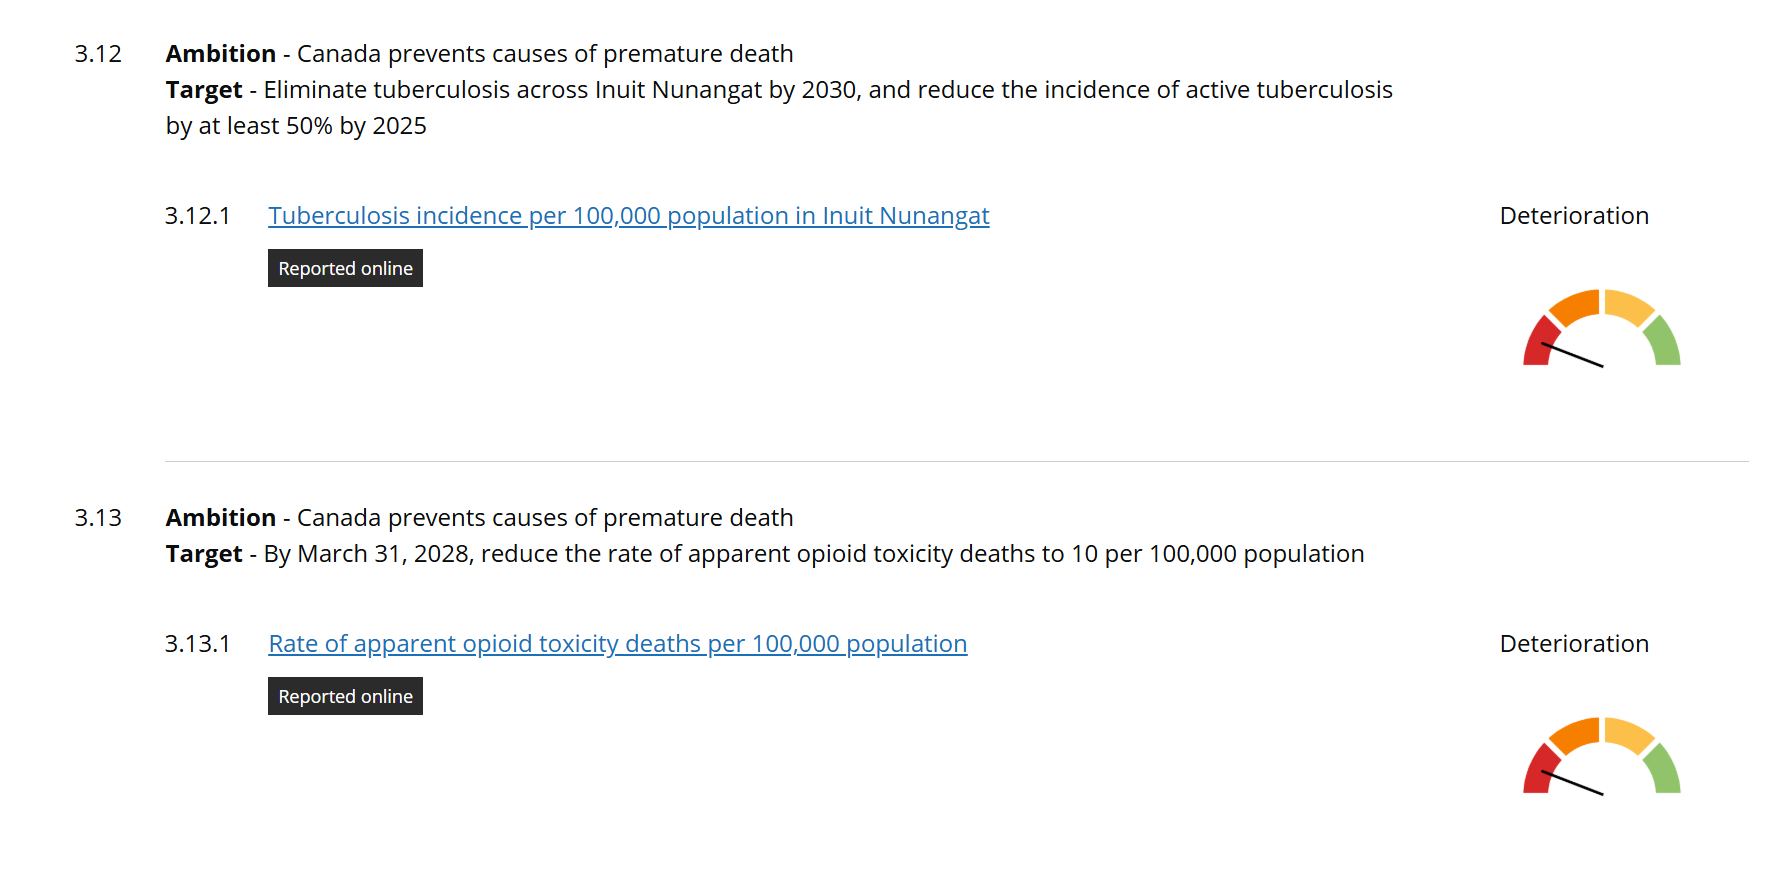Image resolution: width=1791 pixels, height=876 pixels.
Task: Click the black needle on the tuberculosis gauge
Action: click(1580, 358)
